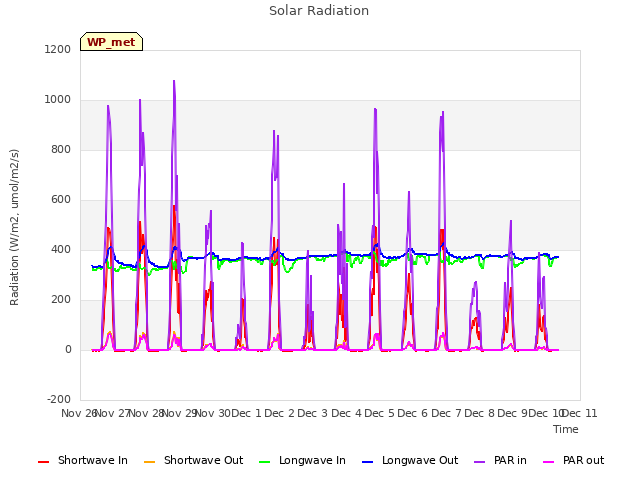The width and height of the screenshot is (640, 480).
Task: Click the 600 y-axis tick label
Action: (61, 200)
